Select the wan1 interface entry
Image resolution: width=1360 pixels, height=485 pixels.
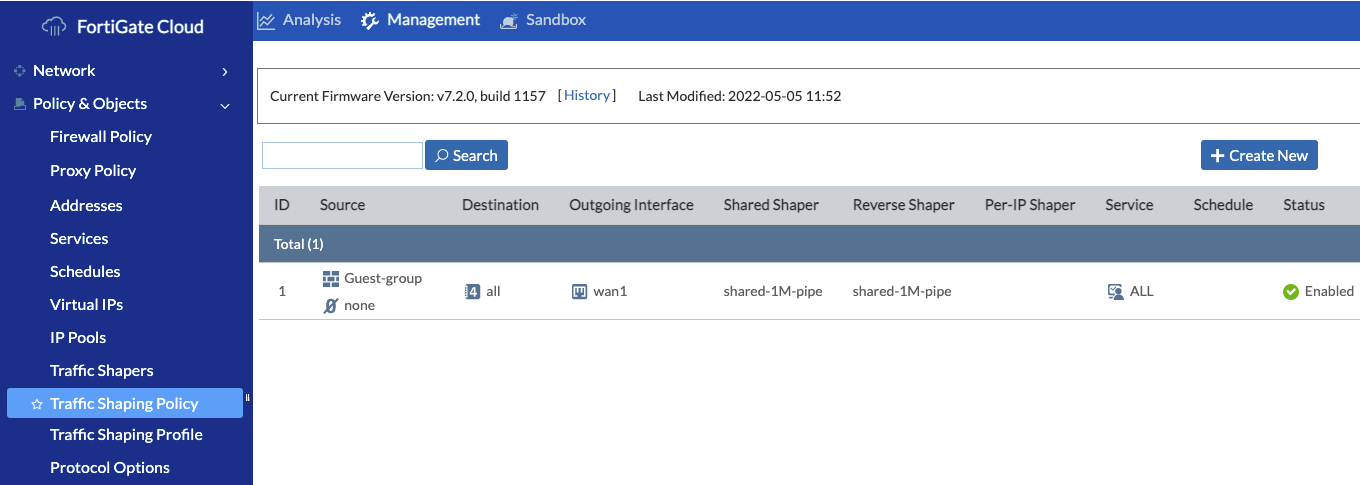click(x=610, y=292)
